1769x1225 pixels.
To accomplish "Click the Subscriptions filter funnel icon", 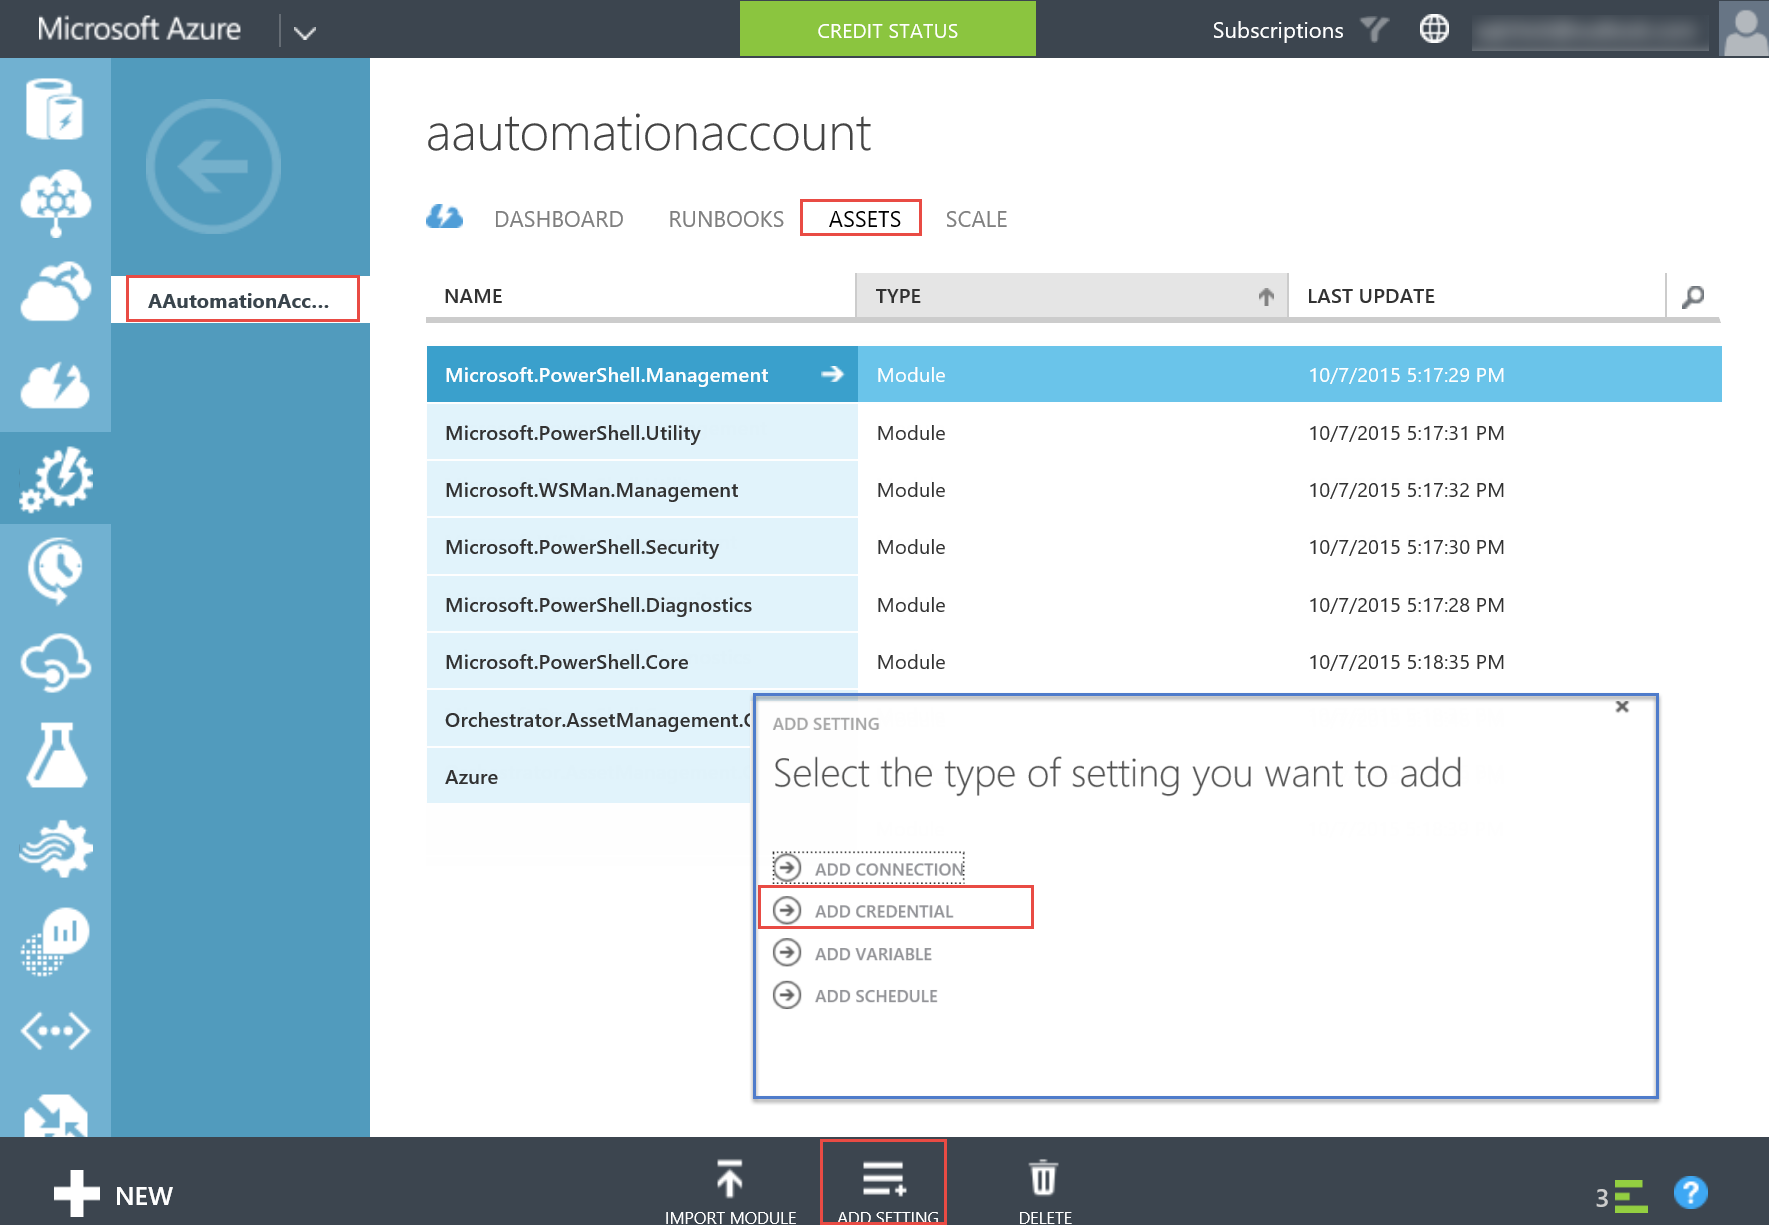I will (x=1375, y=30).
